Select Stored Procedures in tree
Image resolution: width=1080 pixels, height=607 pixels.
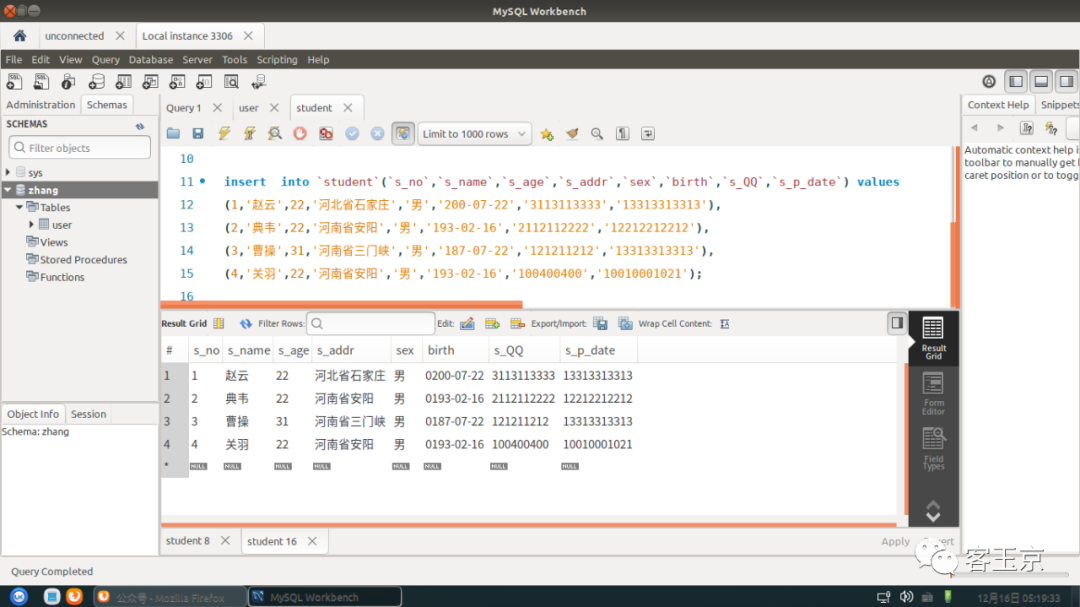83,260
